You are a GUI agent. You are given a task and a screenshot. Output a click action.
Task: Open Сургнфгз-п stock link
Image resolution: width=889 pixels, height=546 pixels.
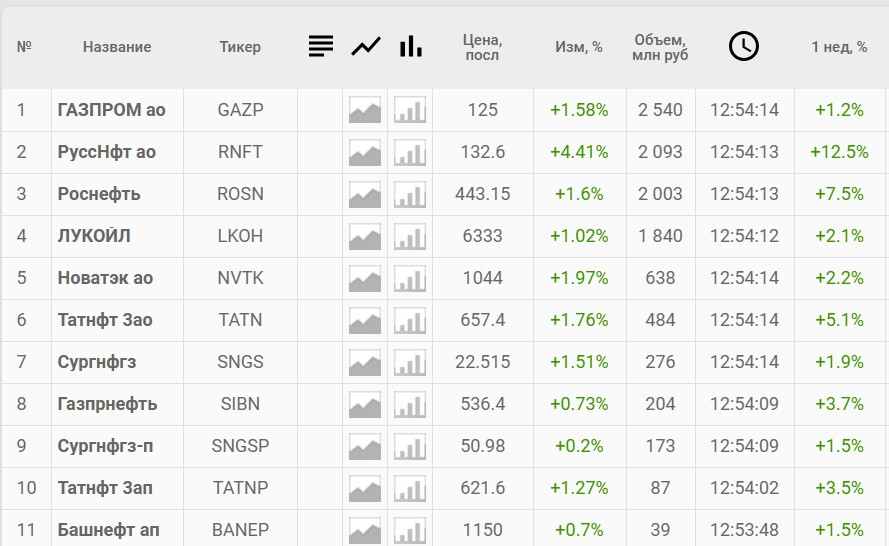(105, 446)
